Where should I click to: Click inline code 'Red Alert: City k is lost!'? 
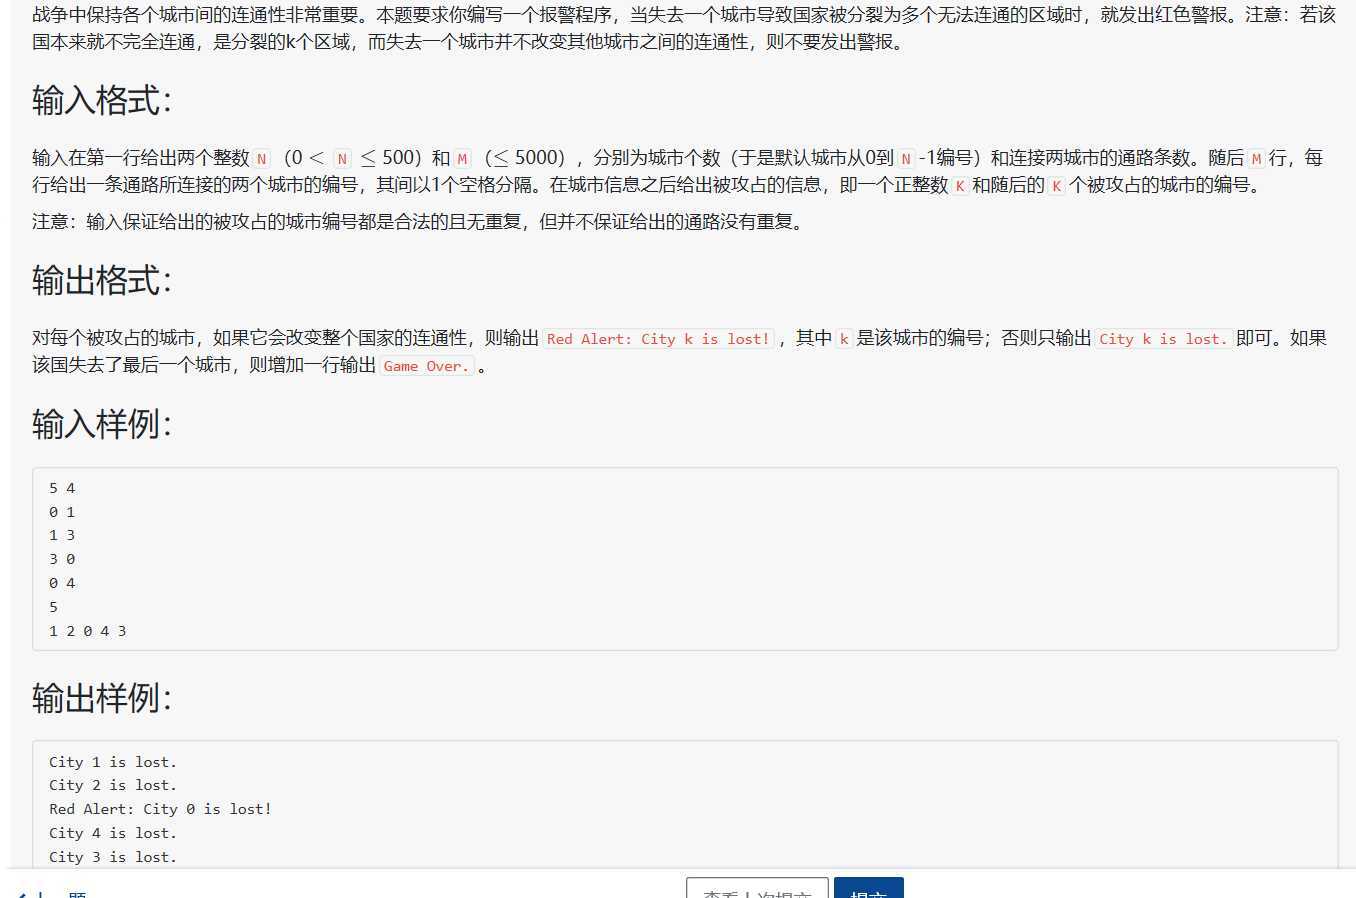(x=658, y=339)
